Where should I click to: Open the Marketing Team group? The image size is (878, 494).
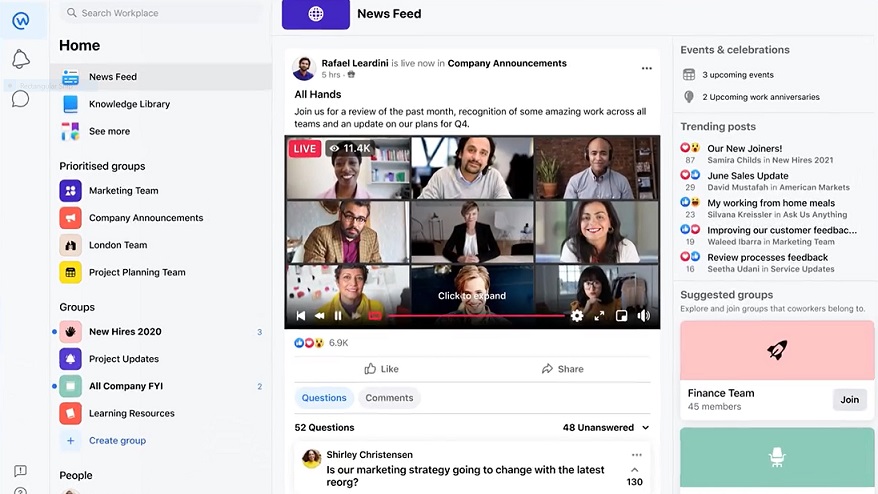point(123,191)
